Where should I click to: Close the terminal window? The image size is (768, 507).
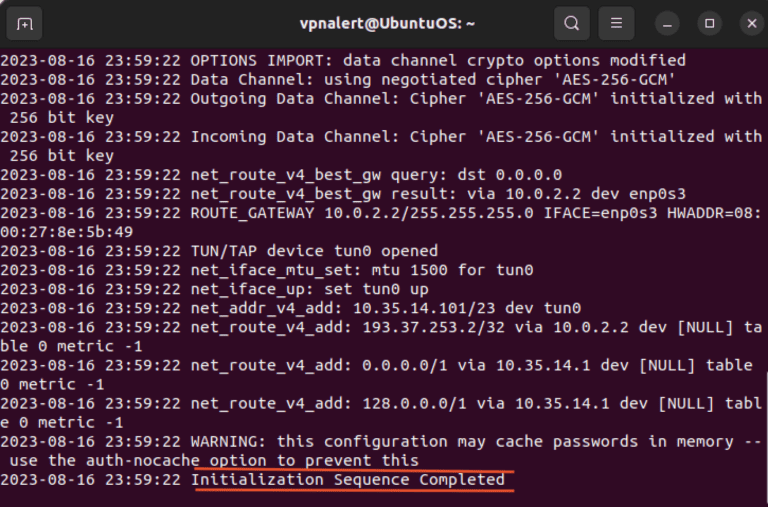pos(750,23)
